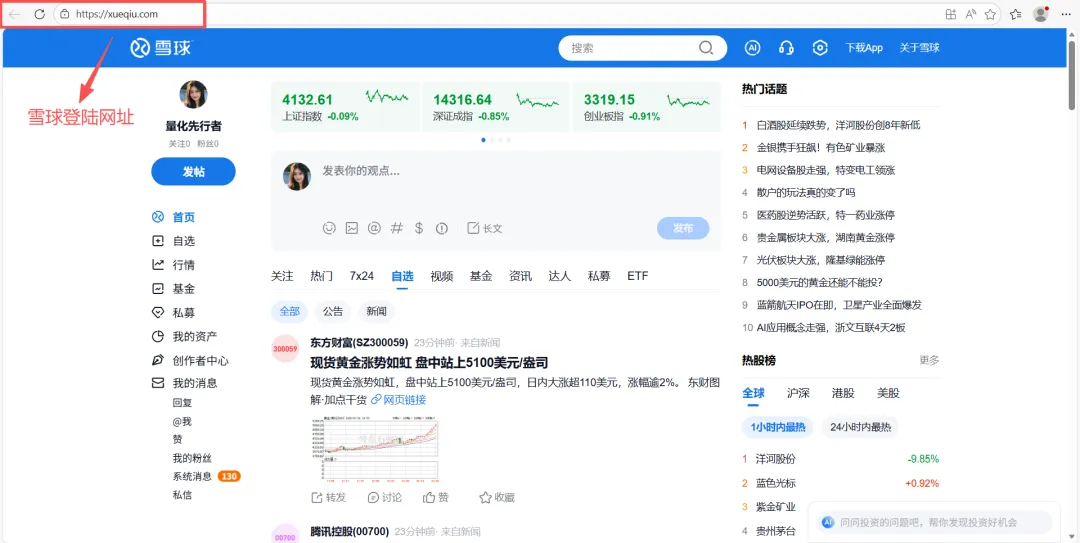Open 创作者中心 in sidebar
The height and width of the screenshot is (543, 1080).
pyautogui.click(x=190, y=360)
